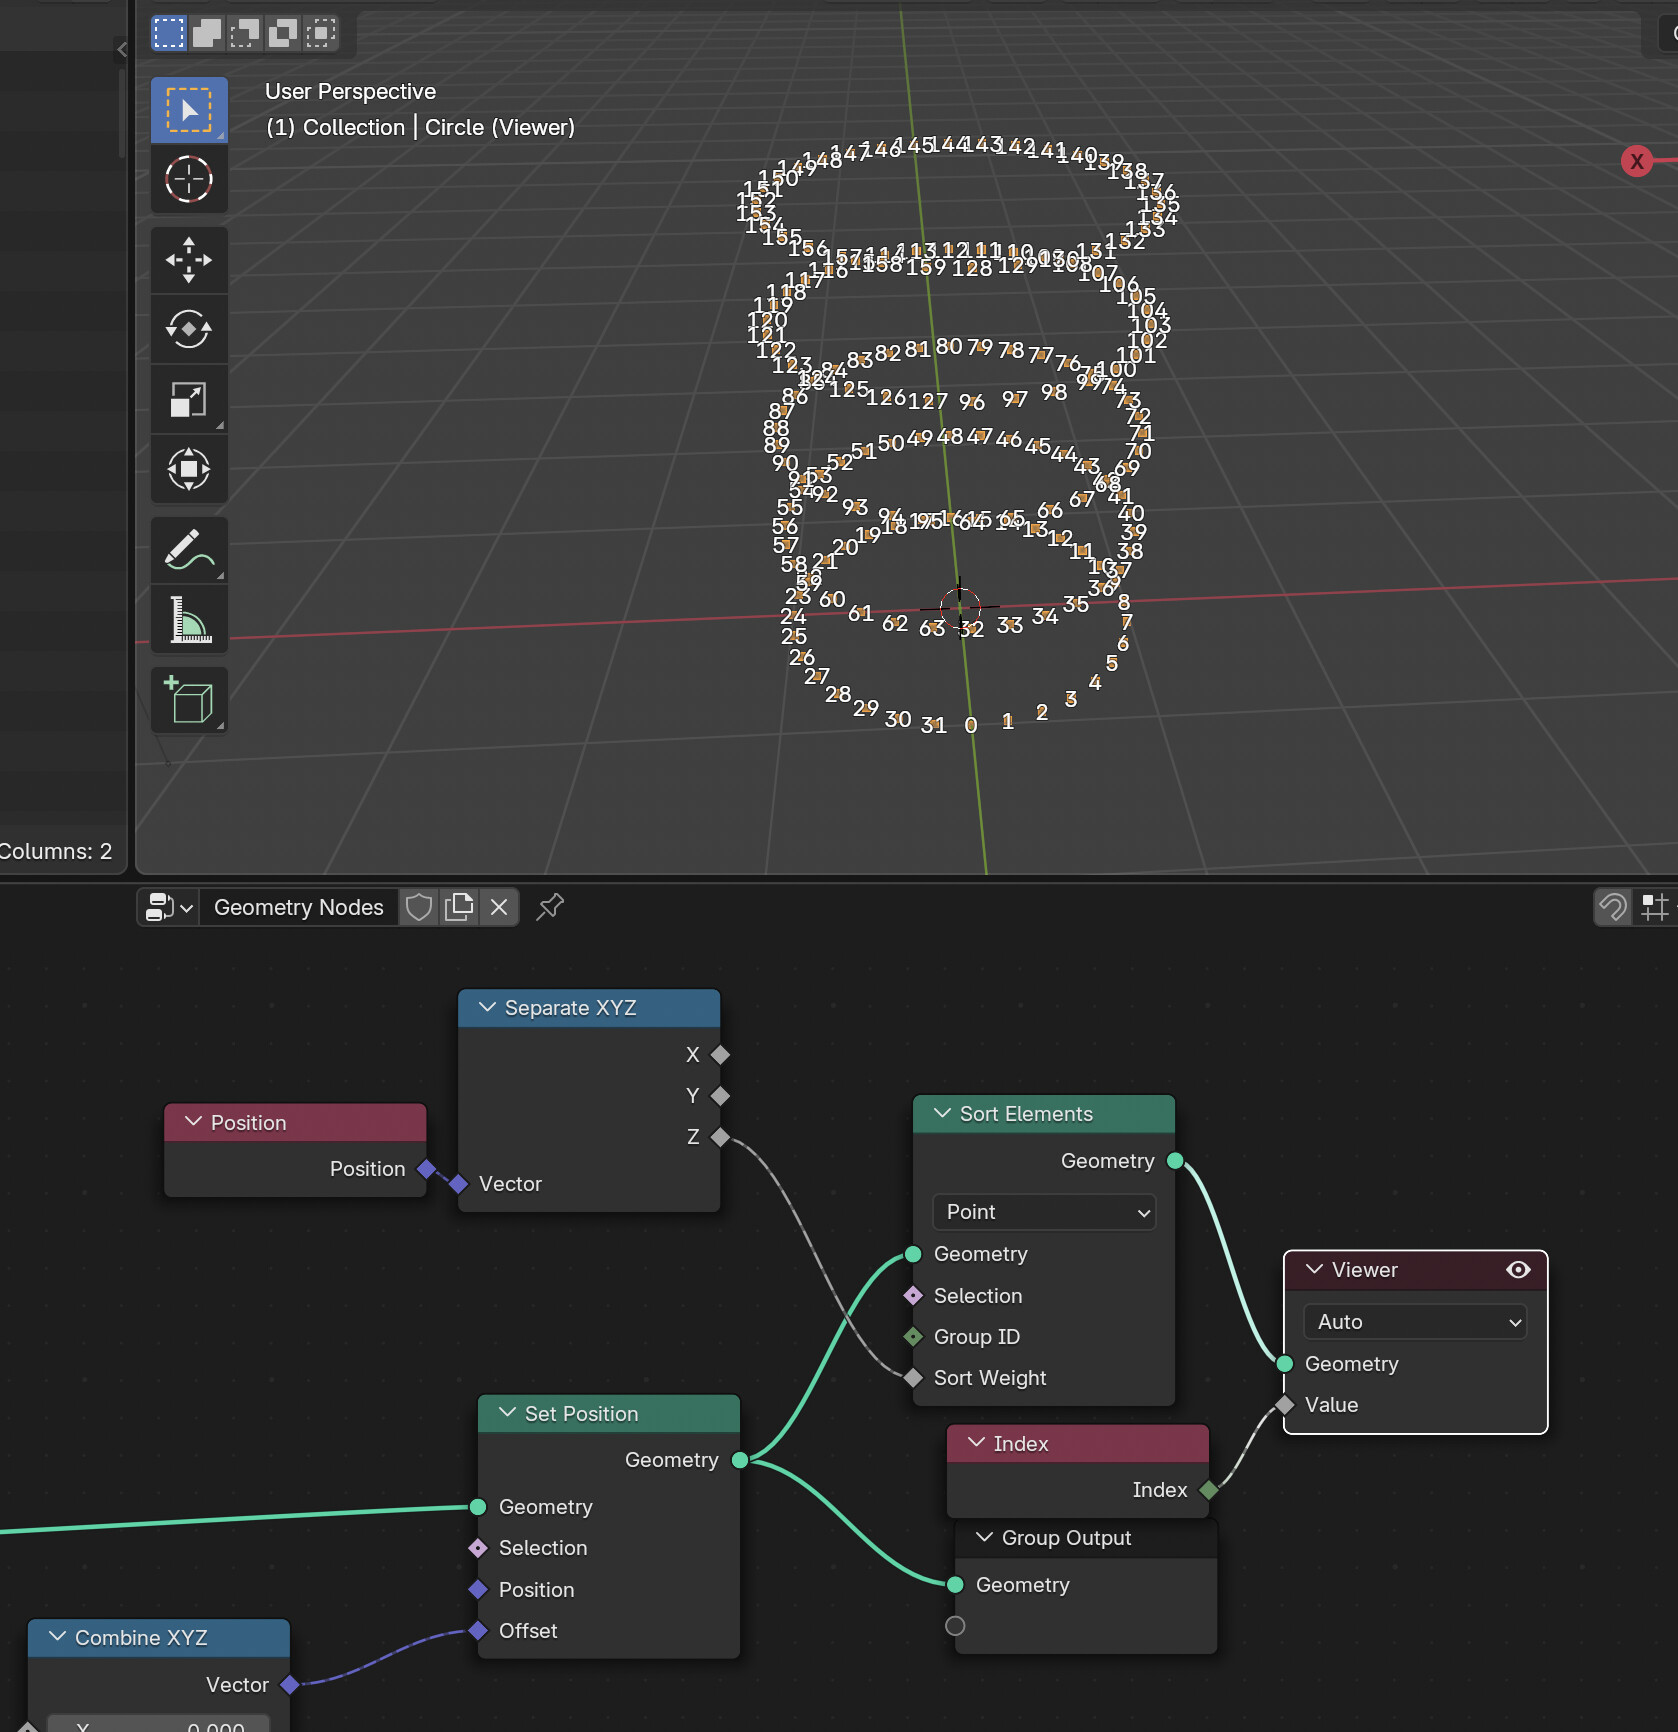Choose the Move tool

pyautogui.click(x=189, y=260)
